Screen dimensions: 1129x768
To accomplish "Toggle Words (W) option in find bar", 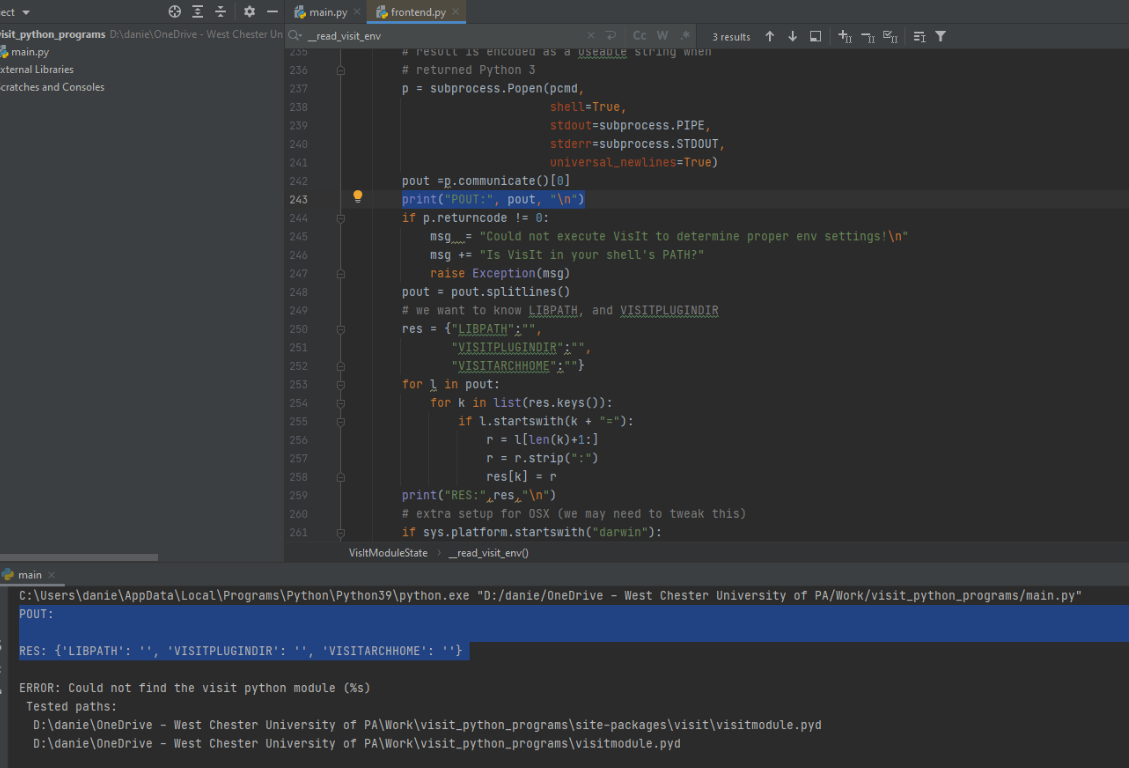I will 662,35.
